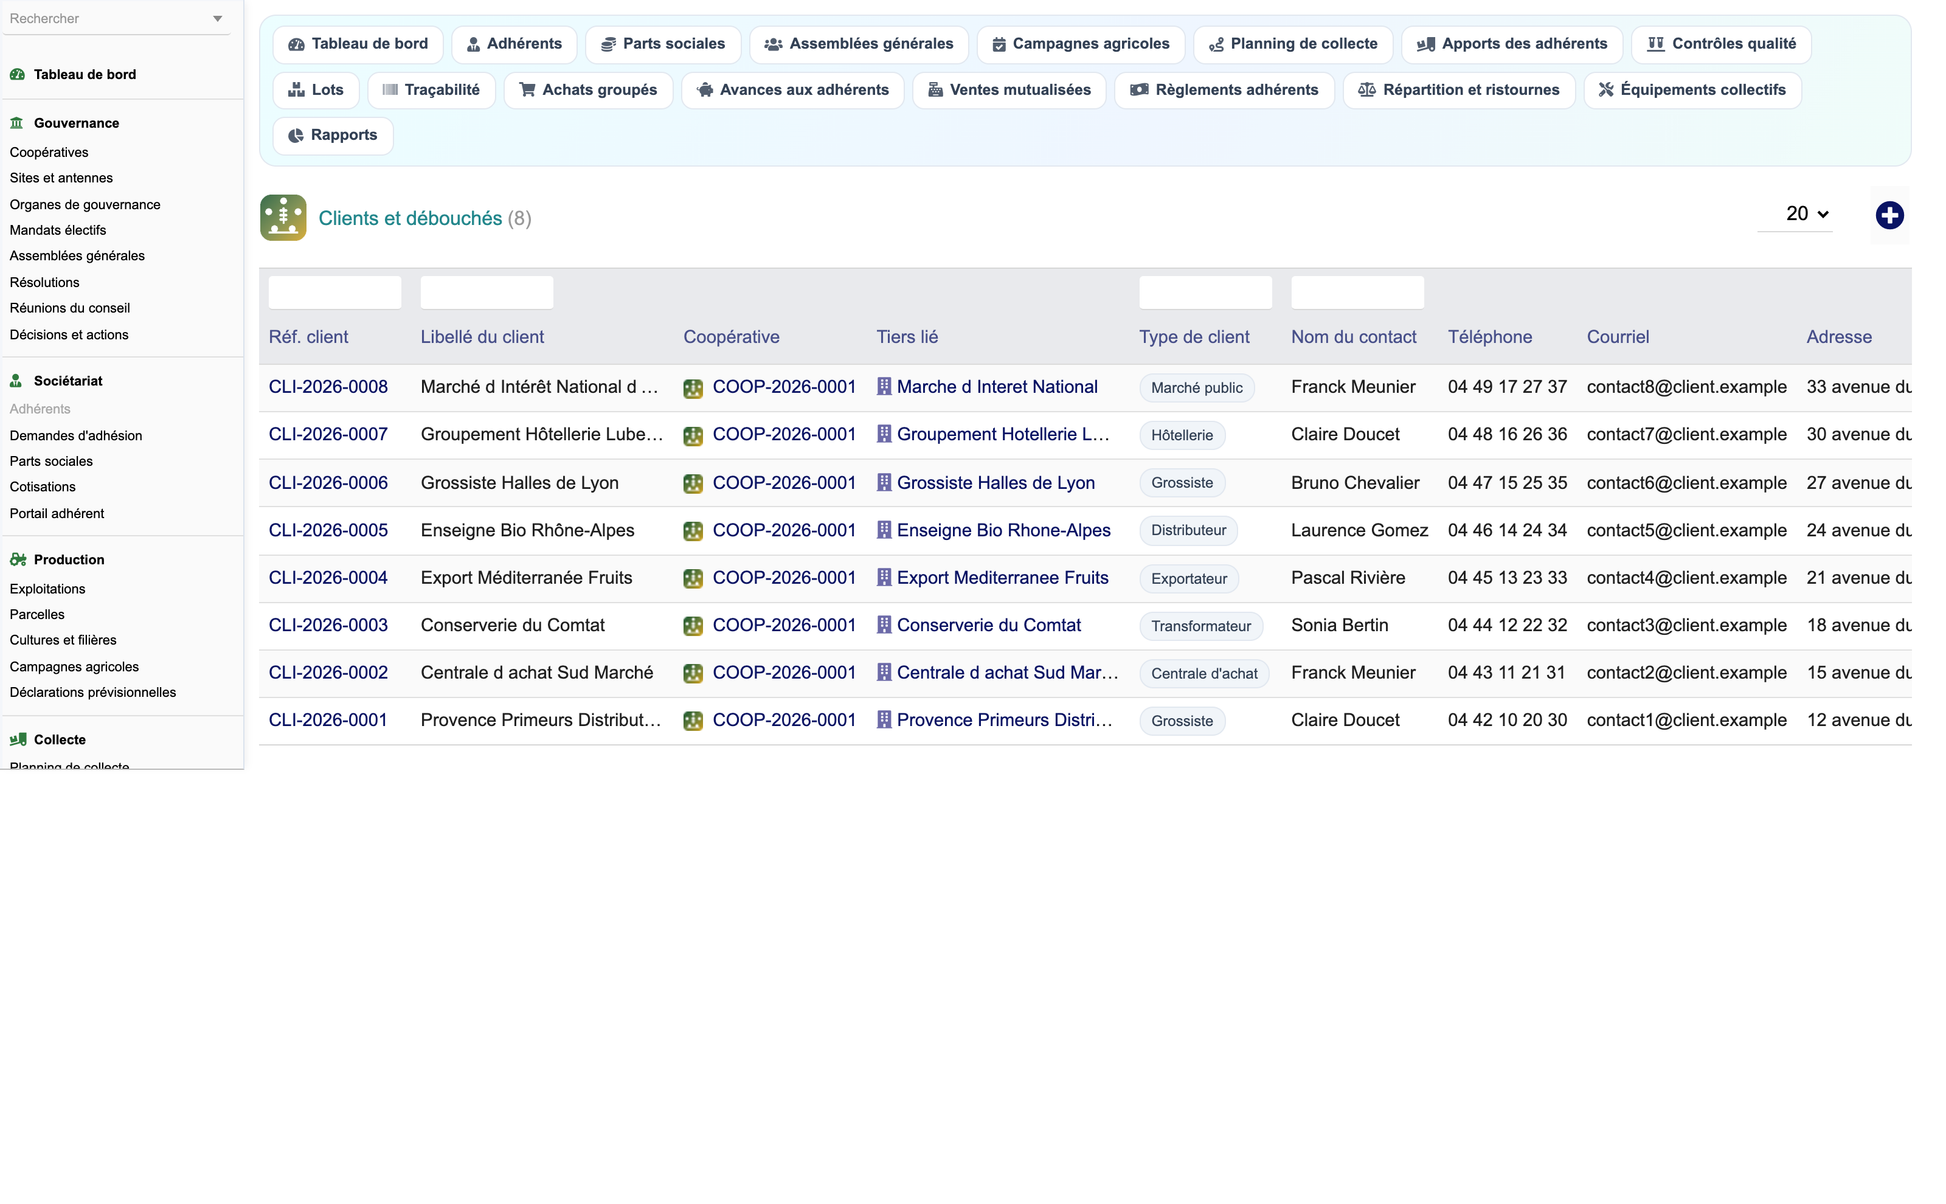Open Enseigne Bio Rhone-Alpes tiers link
The height and width of the screenshot is (1204, 1946).
pos(1003,530)
